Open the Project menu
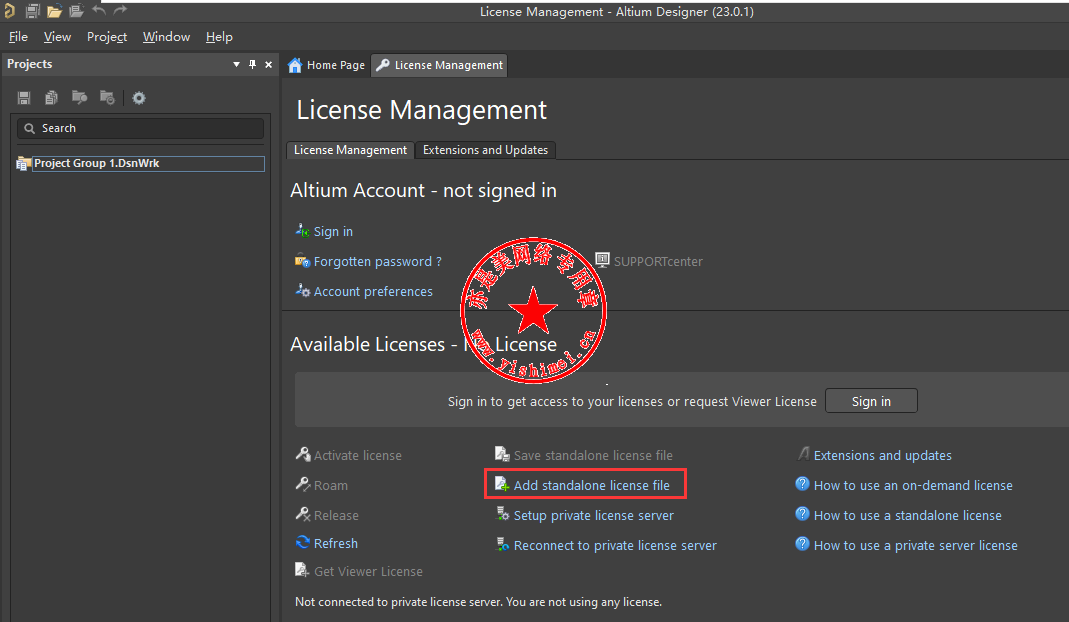 coord(107,37)
